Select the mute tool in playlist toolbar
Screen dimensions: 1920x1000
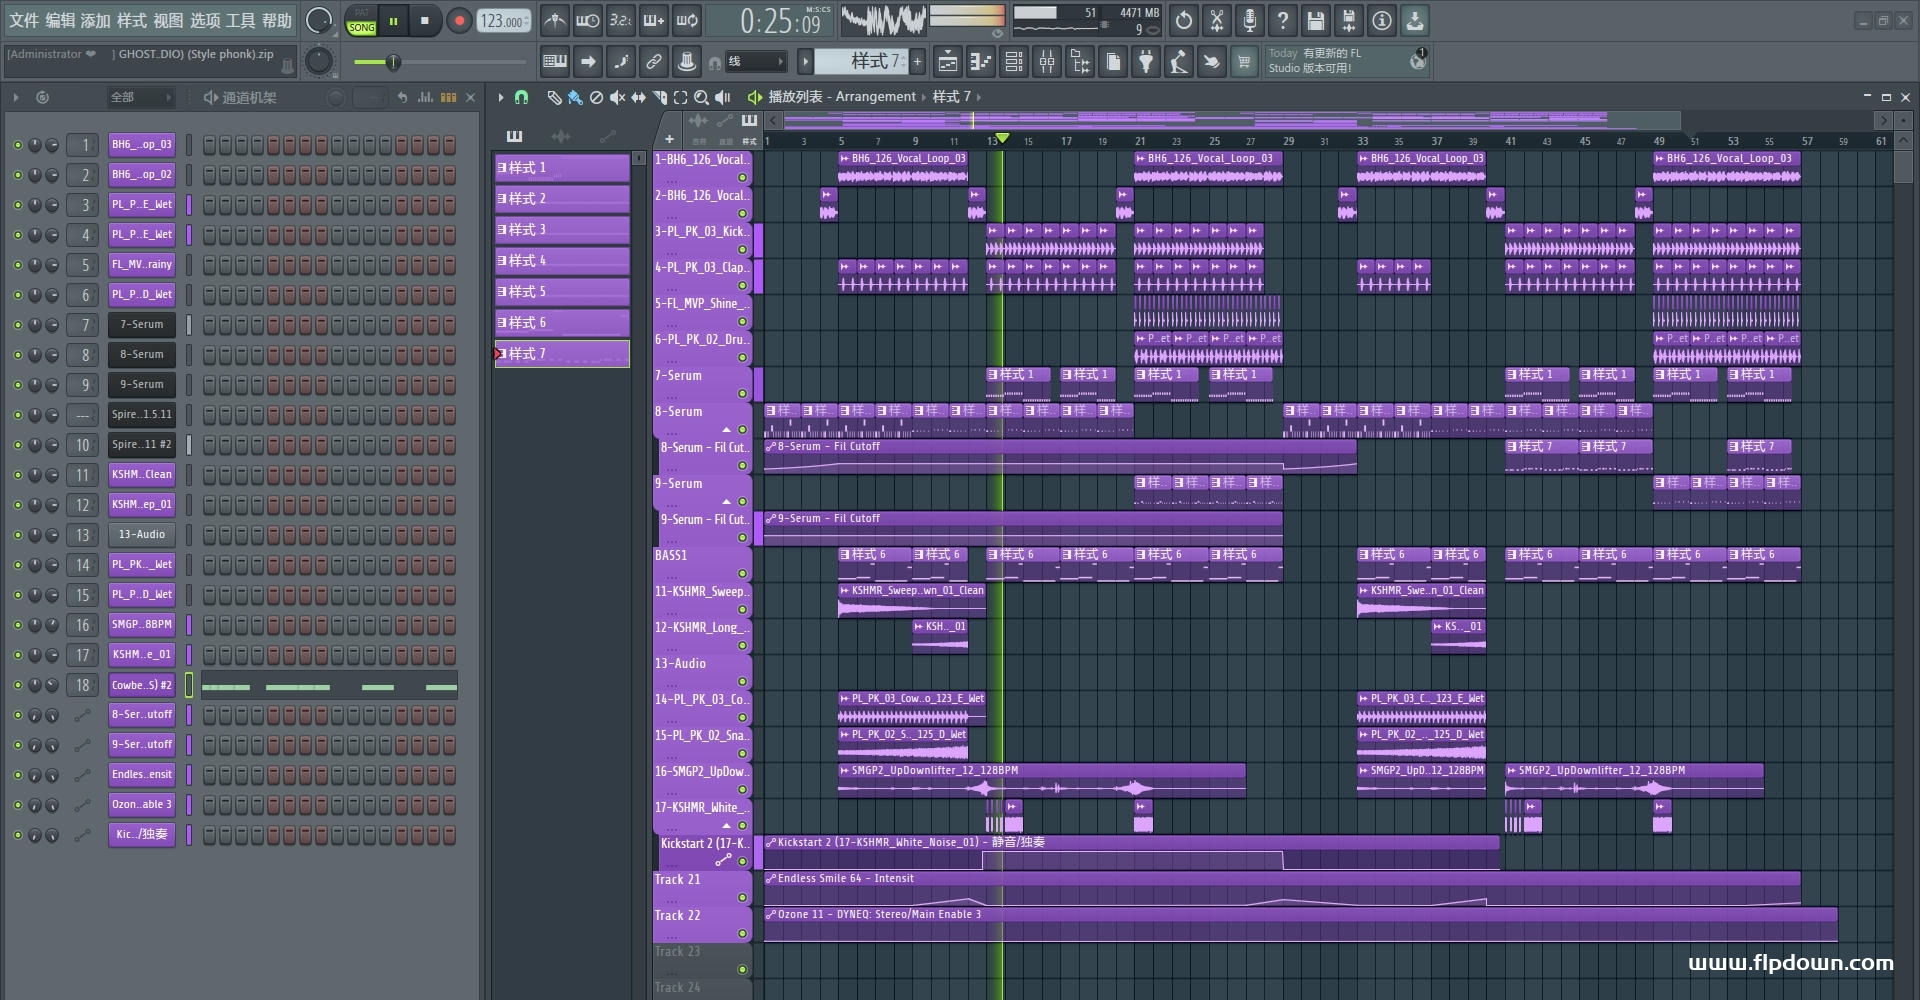[x=617, y=97]
